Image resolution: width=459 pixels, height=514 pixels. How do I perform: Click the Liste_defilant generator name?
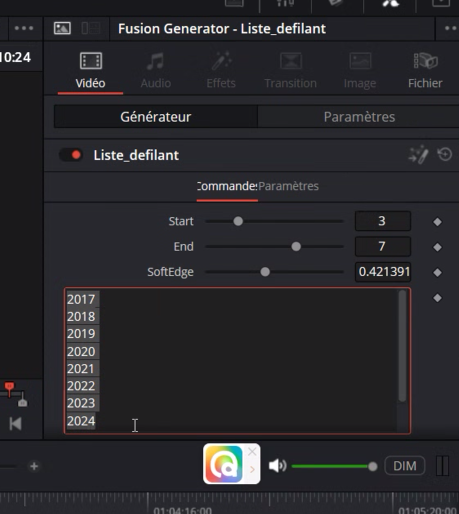coord(136,155)
